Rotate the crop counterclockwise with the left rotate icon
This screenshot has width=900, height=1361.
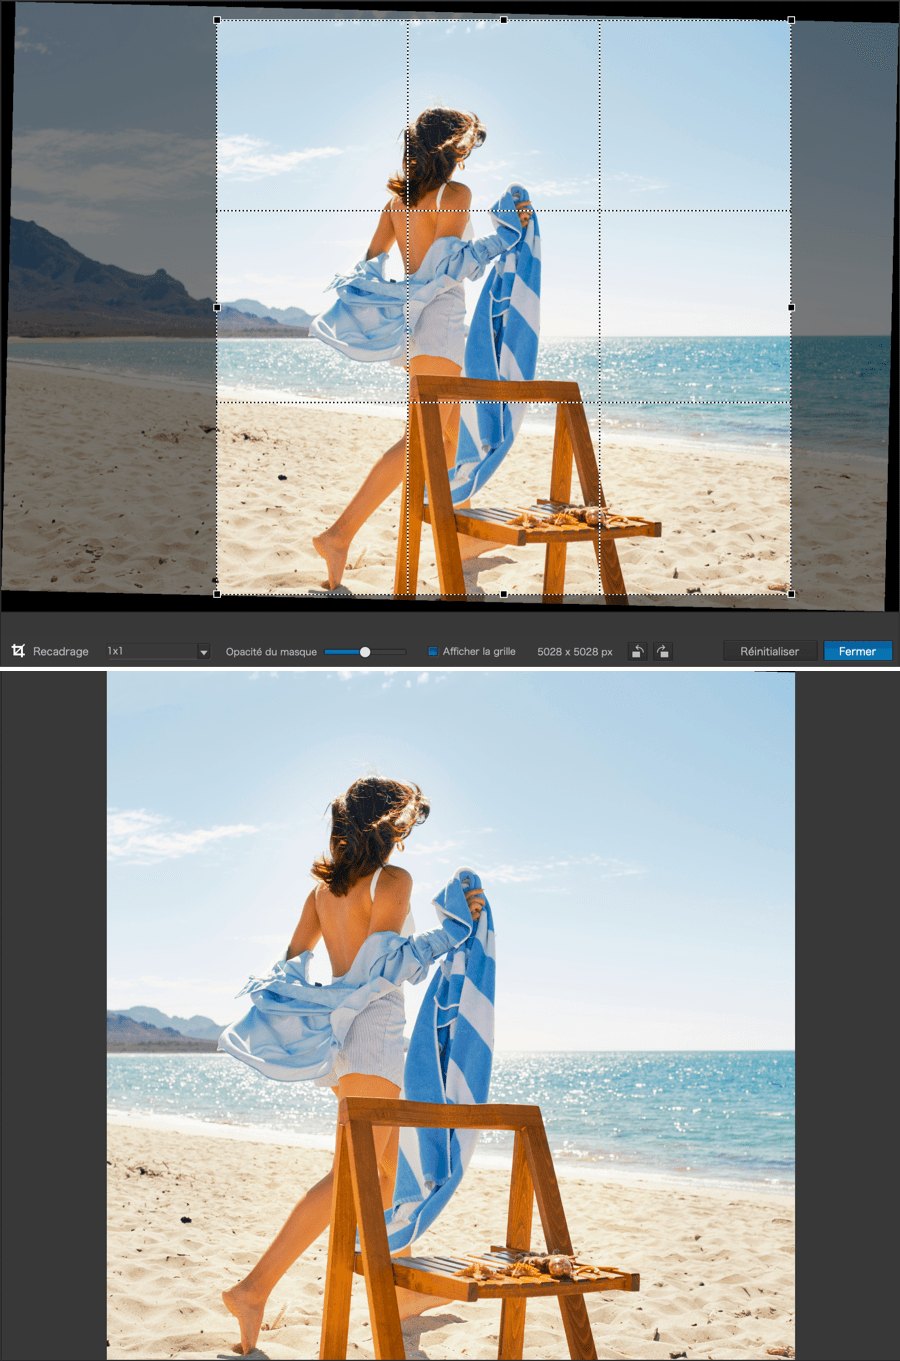(637, 651)
